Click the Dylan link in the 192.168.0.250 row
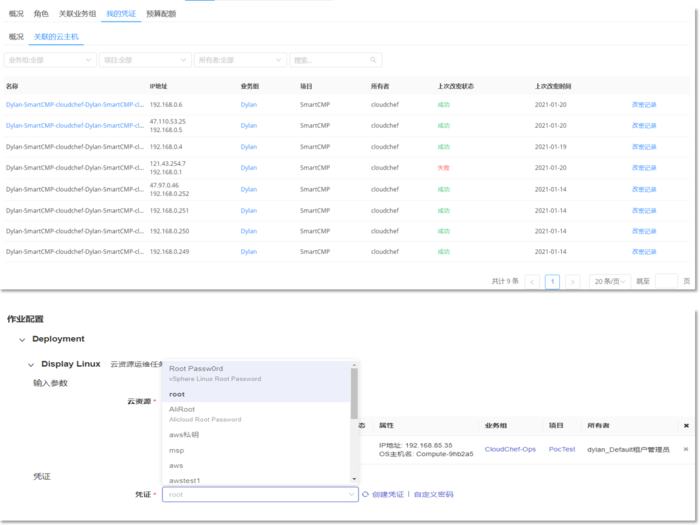Screen dimensions: 700x525 (x=249, y=231)
